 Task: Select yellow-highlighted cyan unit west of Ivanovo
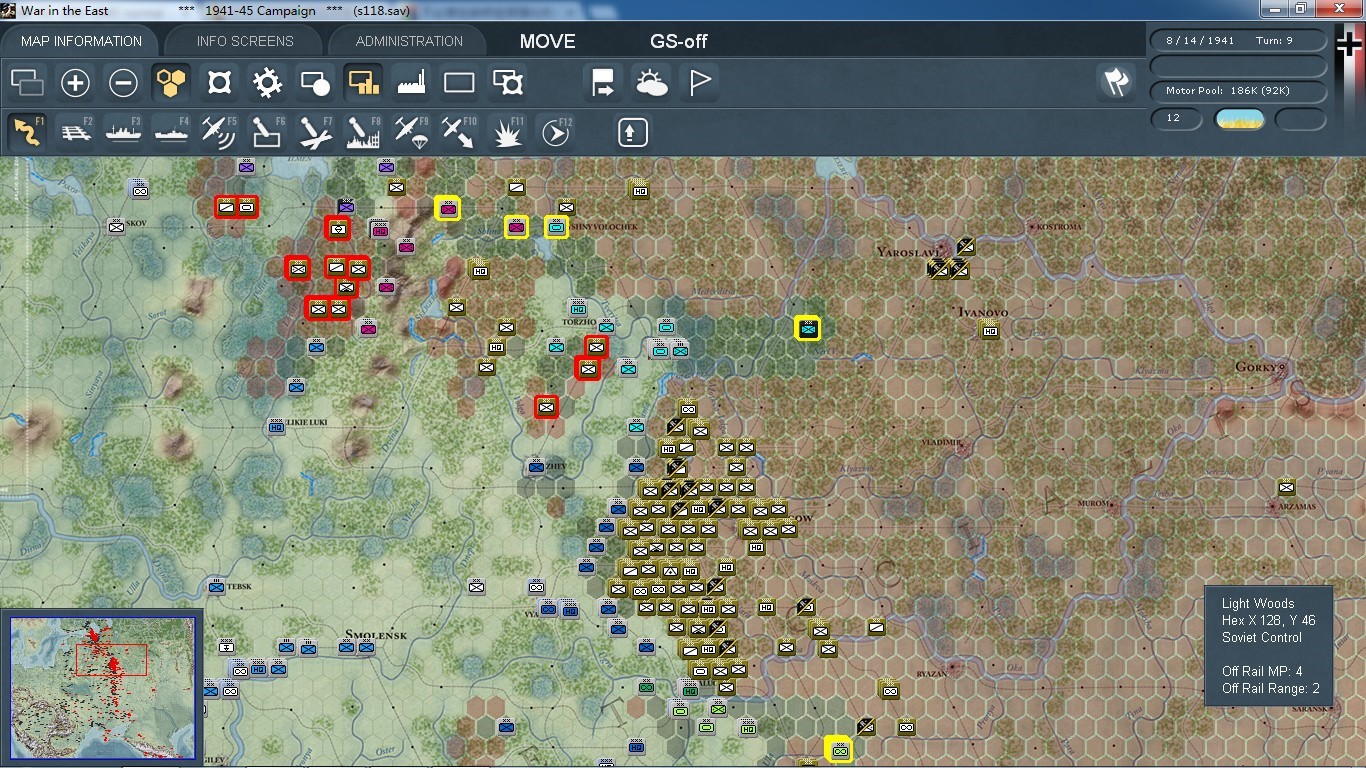pos(808,327)
